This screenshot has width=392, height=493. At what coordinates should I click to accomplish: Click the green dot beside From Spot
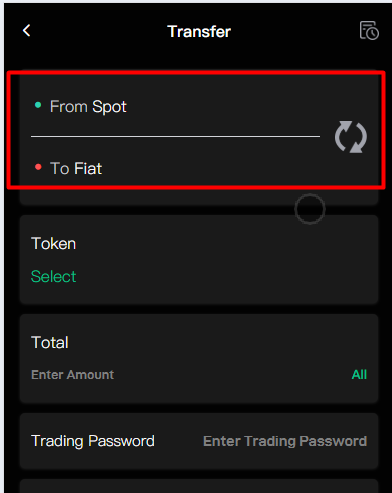[38, 105]
